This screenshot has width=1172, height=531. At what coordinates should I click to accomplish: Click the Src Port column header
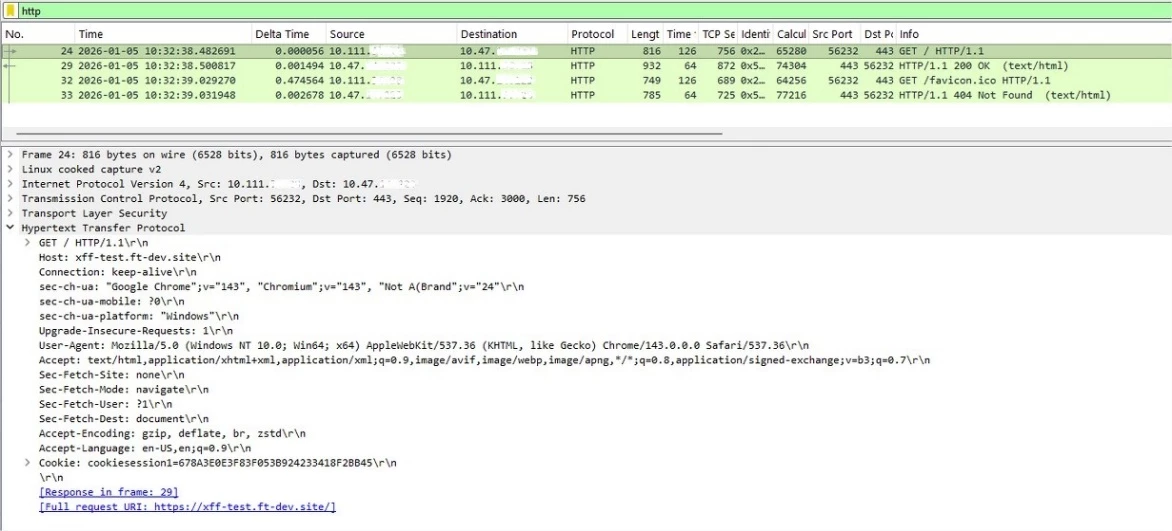click(834, 34)
